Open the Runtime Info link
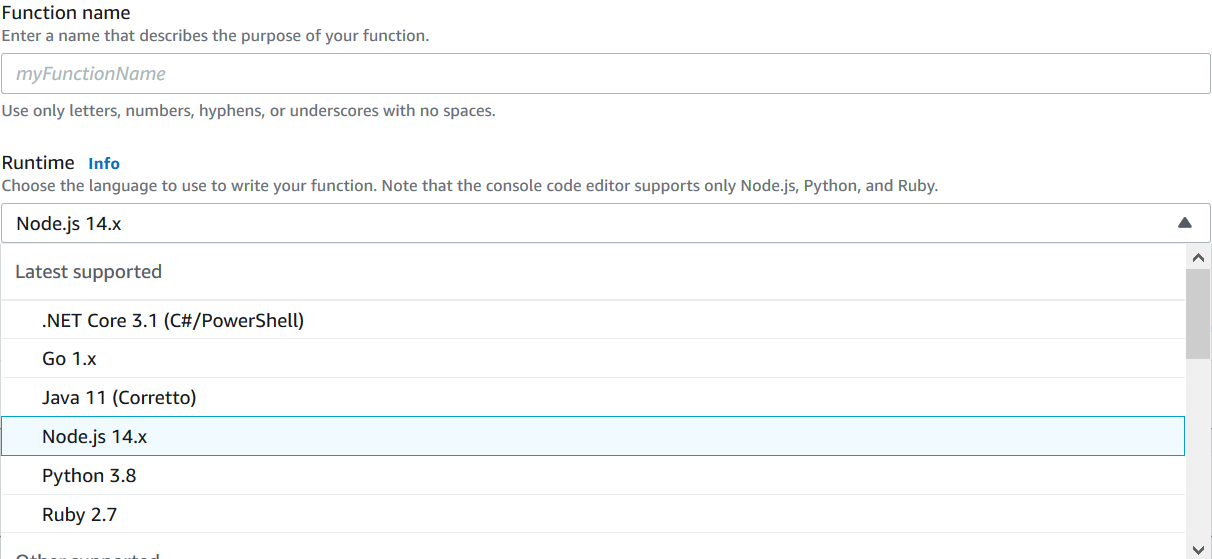This screenshot has height=559, width=1212. (104, 163)
